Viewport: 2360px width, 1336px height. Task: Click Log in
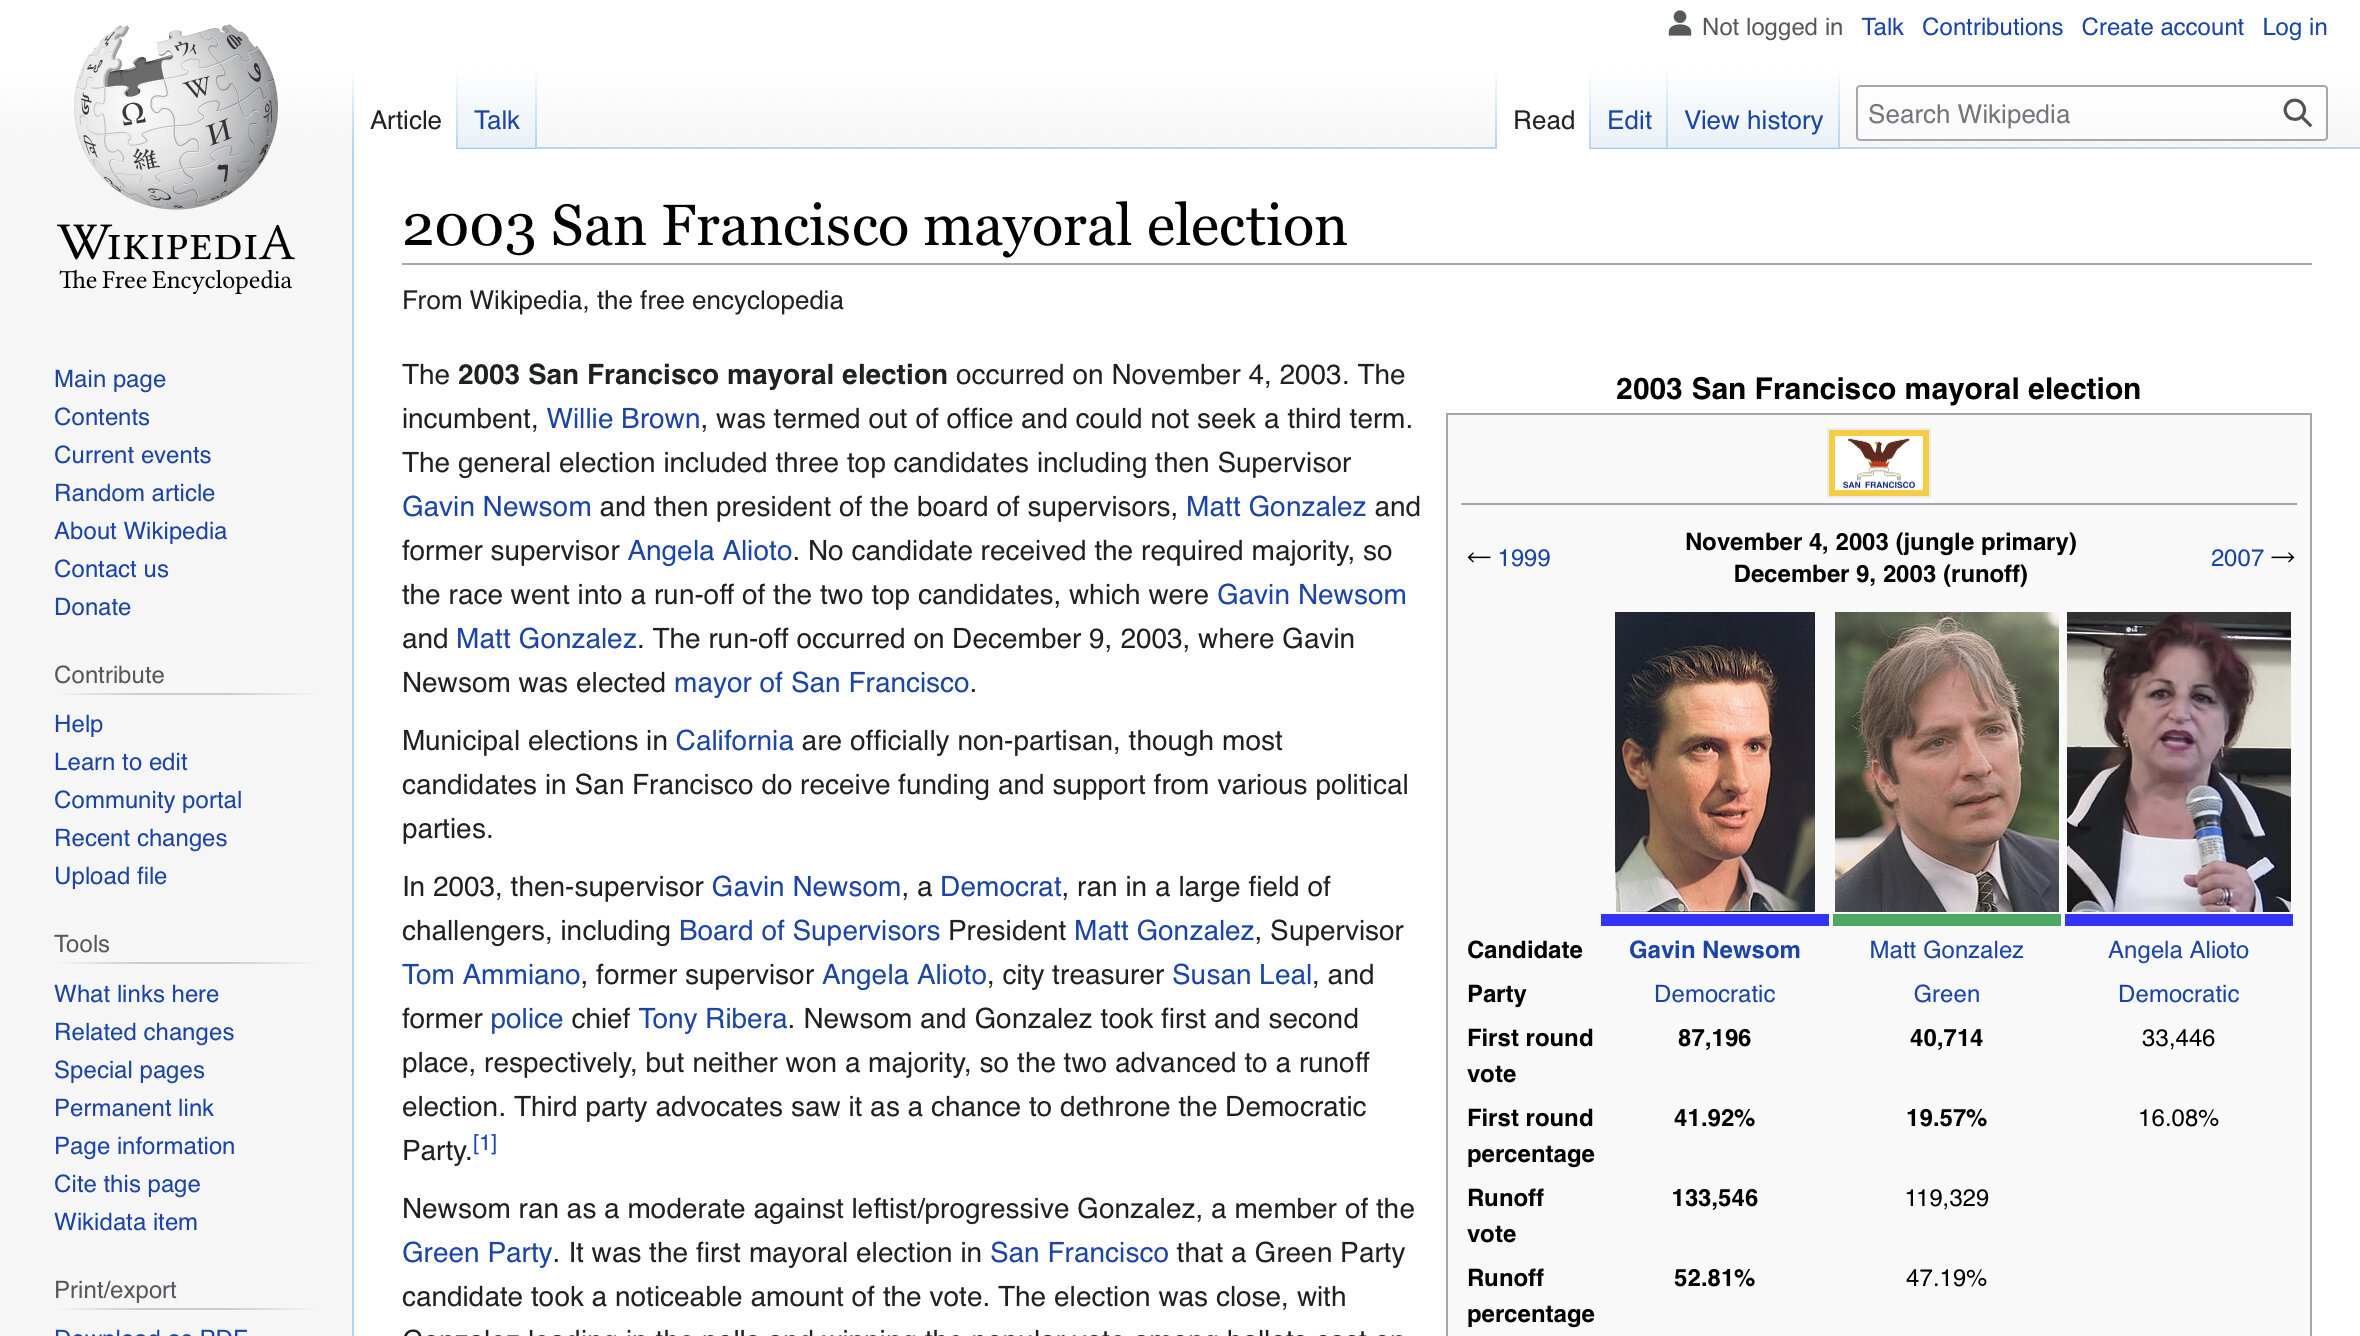point(2294,27)
